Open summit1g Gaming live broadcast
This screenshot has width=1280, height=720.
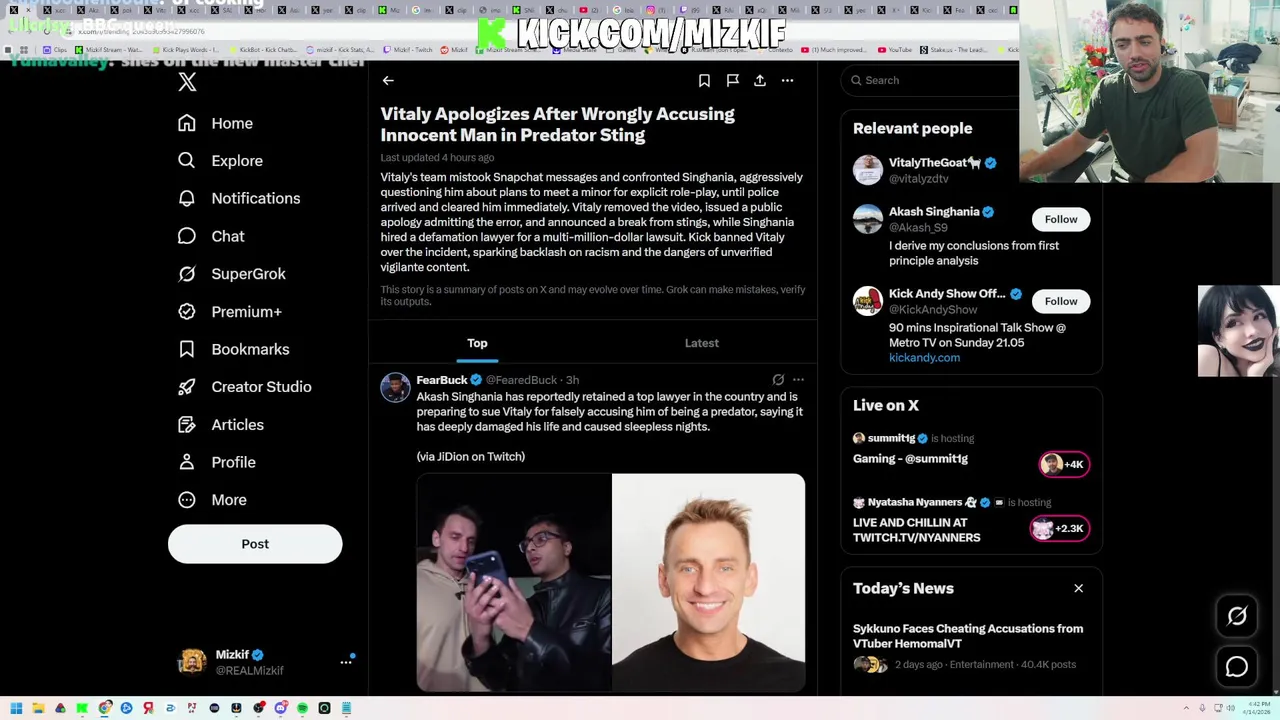click(x=910, y=459)
